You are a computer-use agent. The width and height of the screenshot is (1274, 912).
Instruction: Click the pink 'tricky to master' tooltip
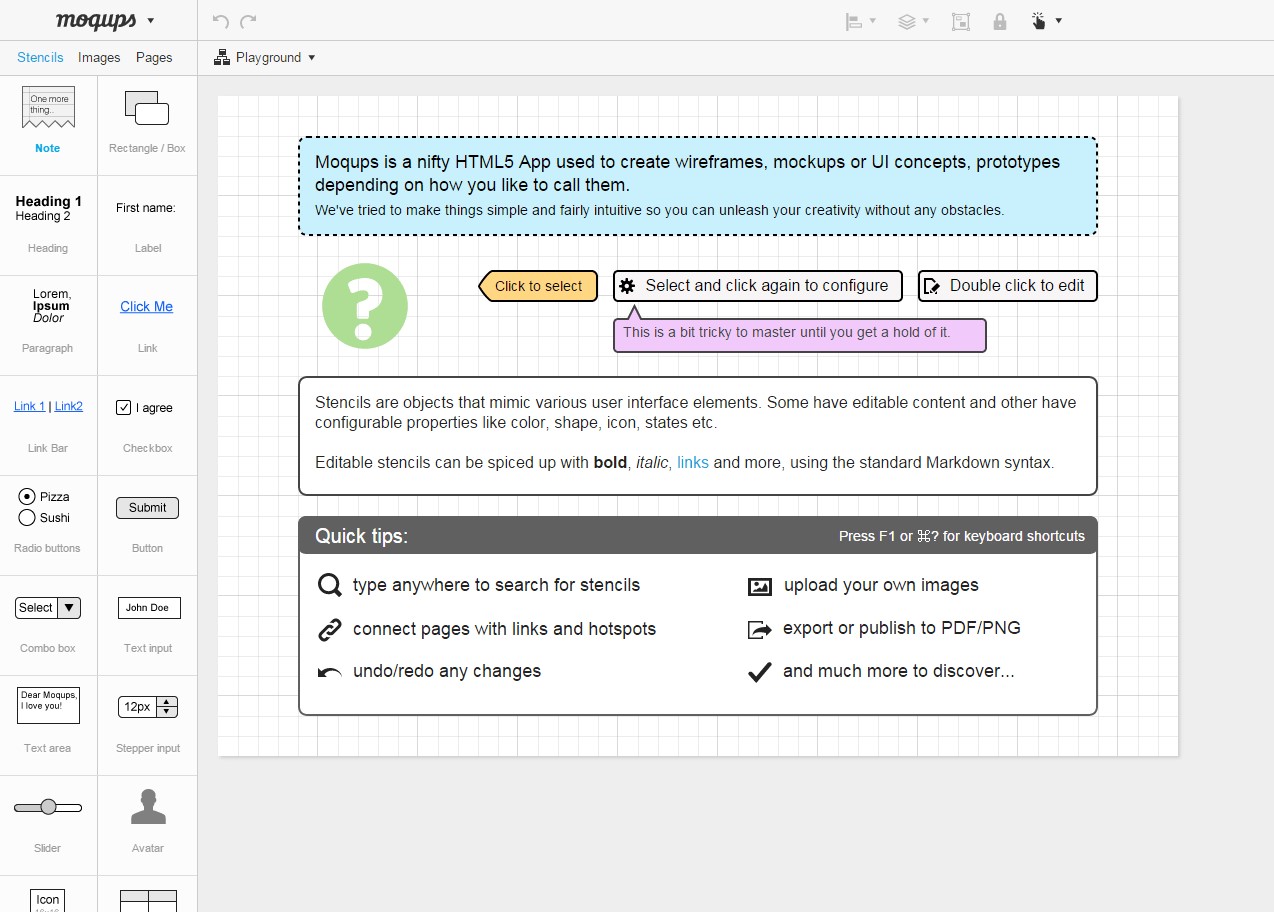tap(799, 334)
